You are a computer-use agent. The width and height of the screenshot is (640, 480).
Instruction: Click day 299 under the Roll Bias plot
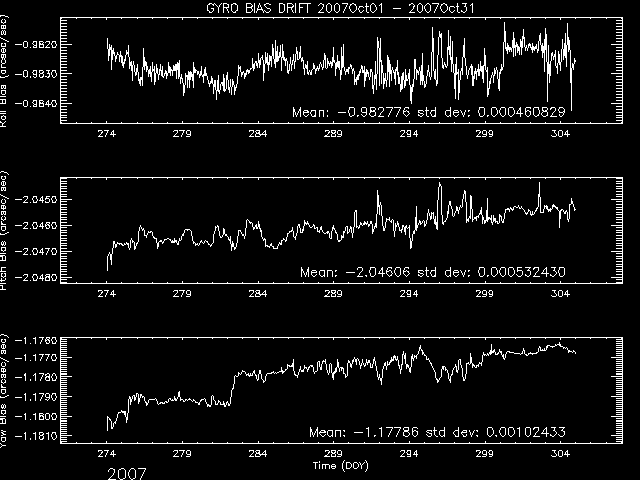point(484,133)
